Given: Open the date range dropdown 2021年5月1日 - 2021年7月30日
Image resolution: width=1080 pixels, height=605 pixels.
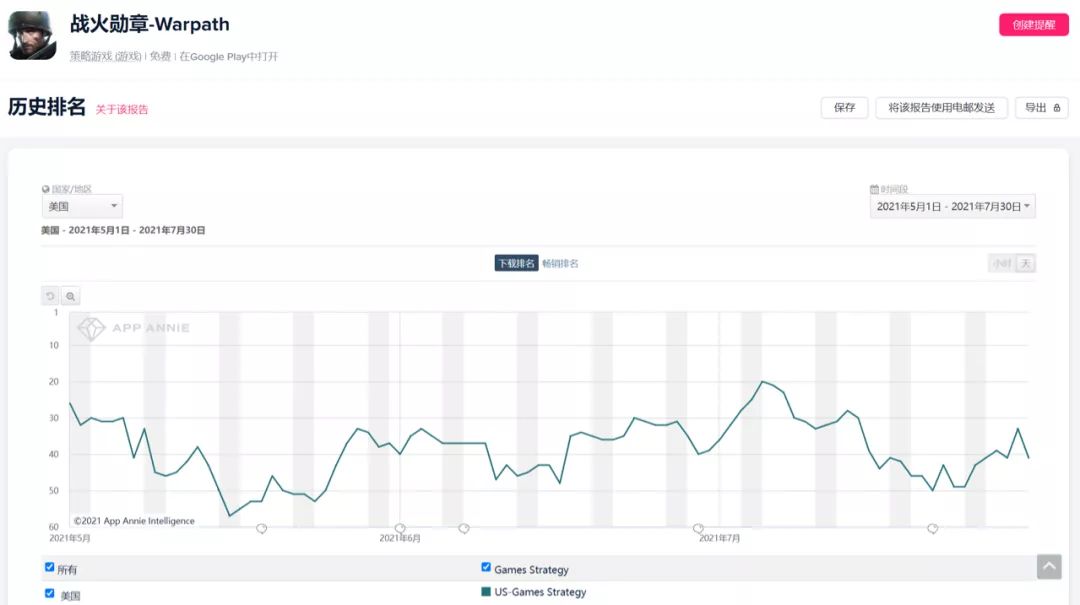Looking at the screenshot, I should click(x=953, y=206).
